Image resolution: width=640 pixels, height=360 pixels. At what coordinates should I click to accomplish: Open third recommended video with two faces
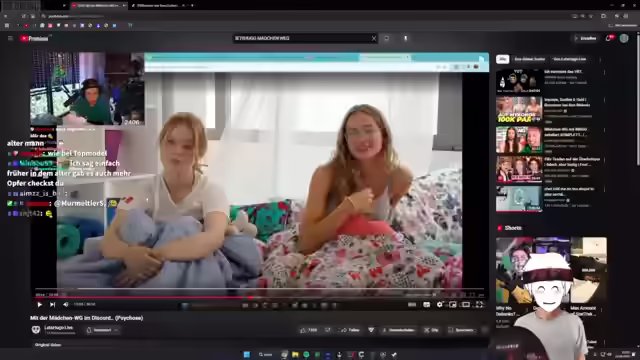519,140
